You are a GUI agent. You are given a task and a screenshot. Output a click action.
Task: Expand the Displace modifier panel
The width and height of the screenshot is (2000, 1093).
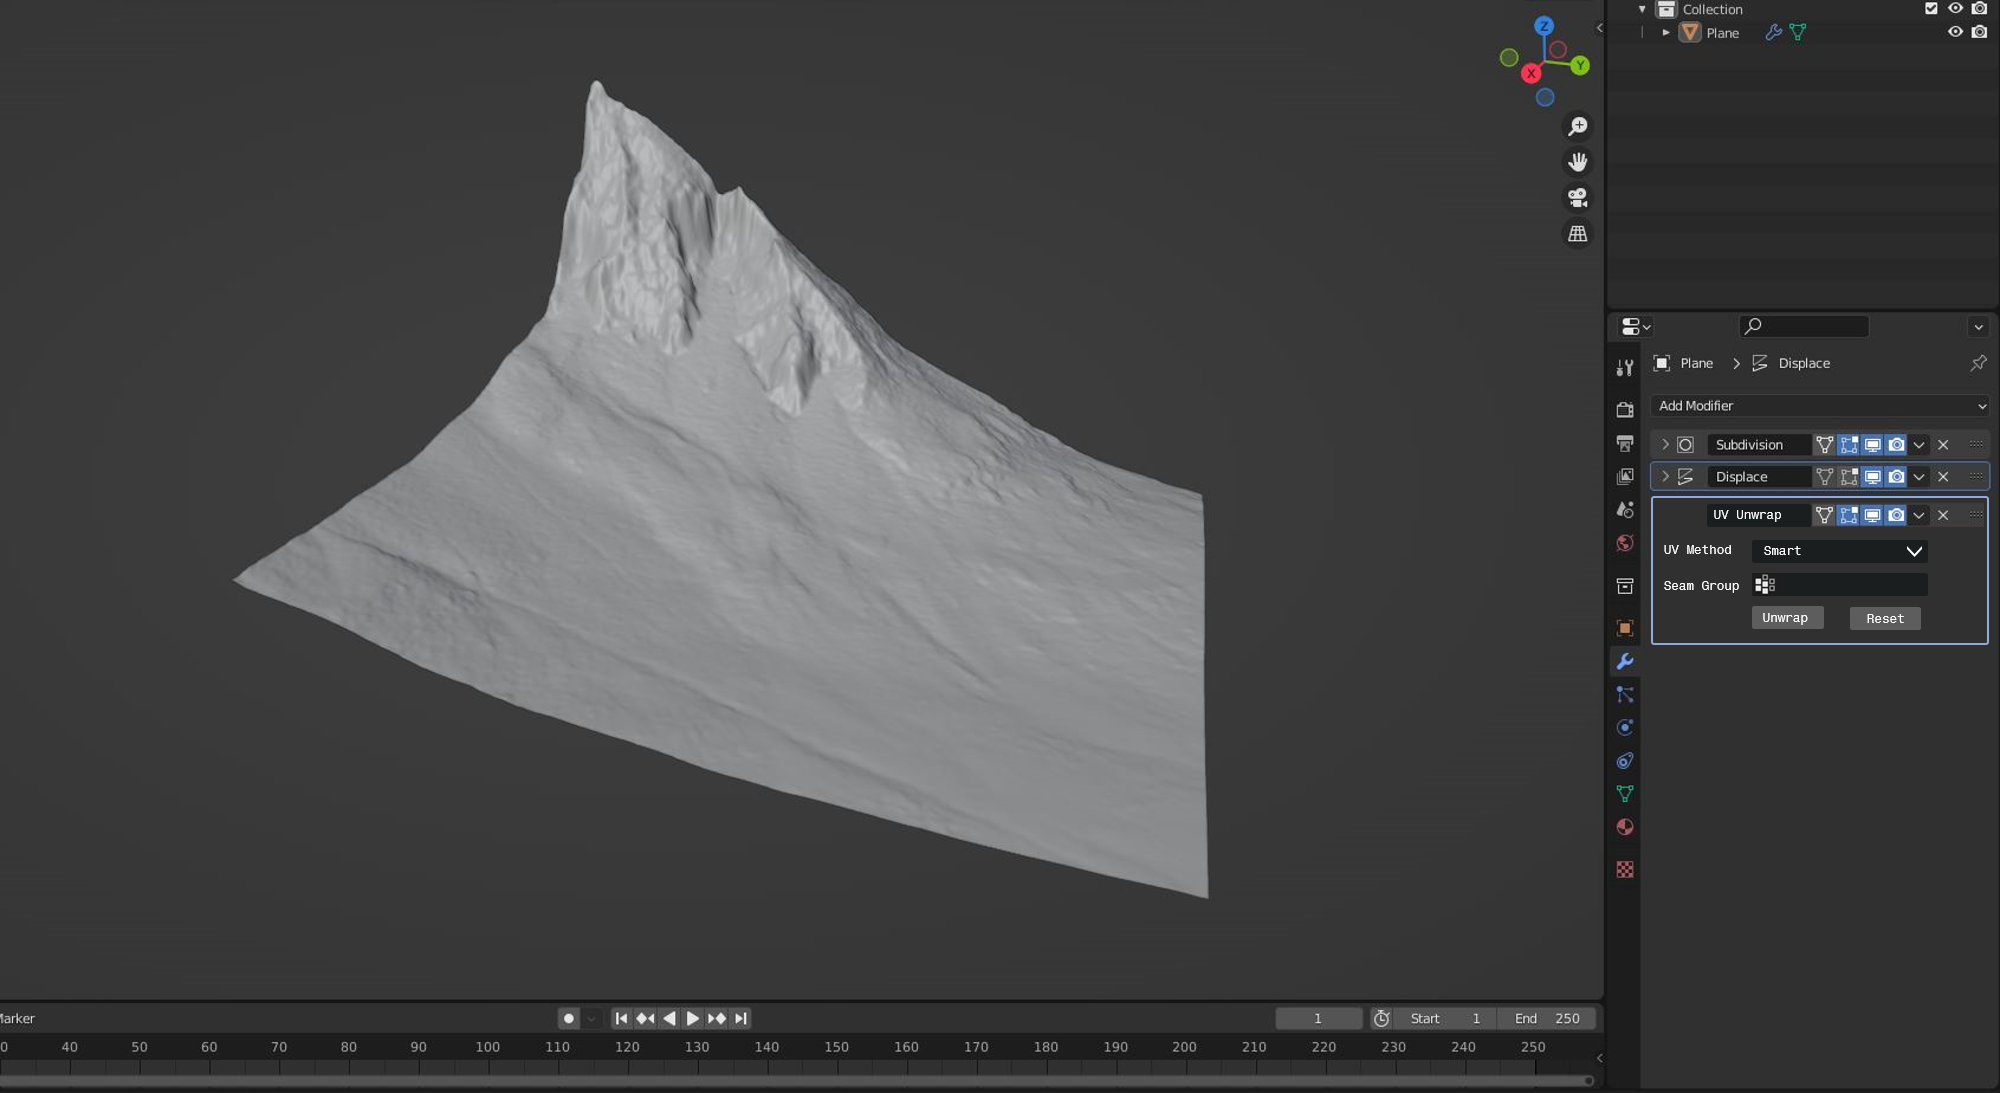click(1665, 477)
